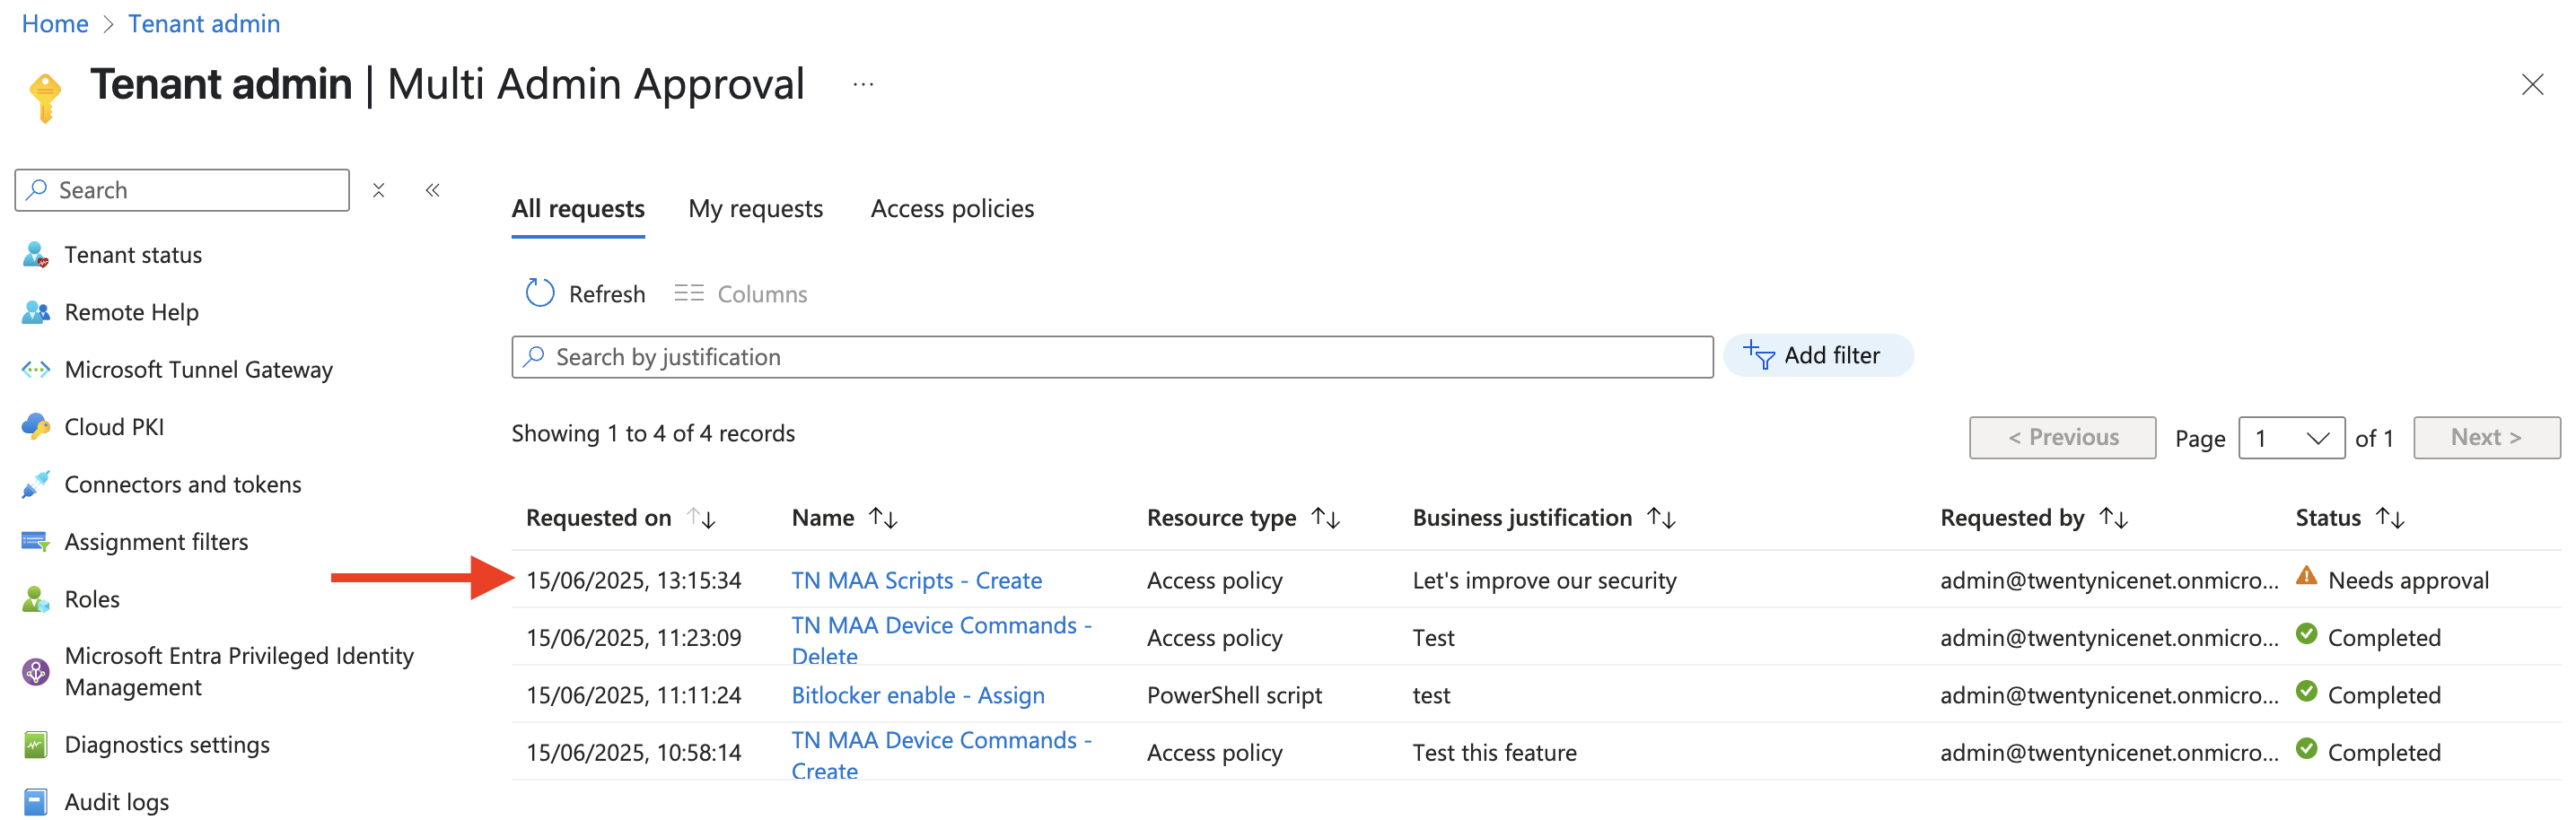This screenshot has height=820, width=2576.
Task: Open Microsoft Tunnel Gateway menu item
Action: 199,370
